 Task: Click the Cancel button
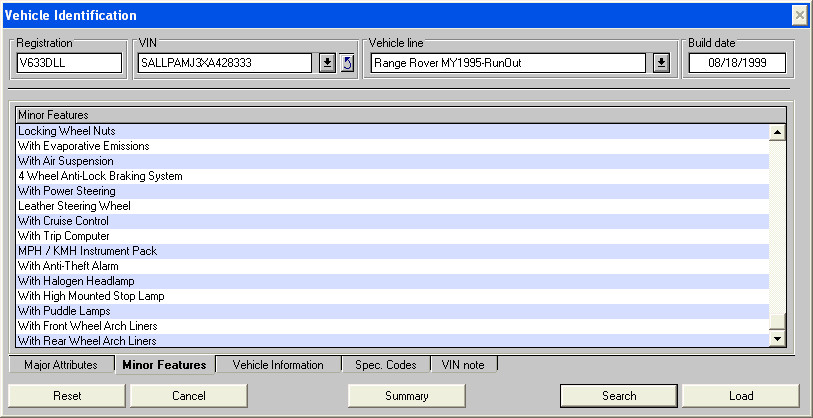pyautogui.click(x=189, y=396)
